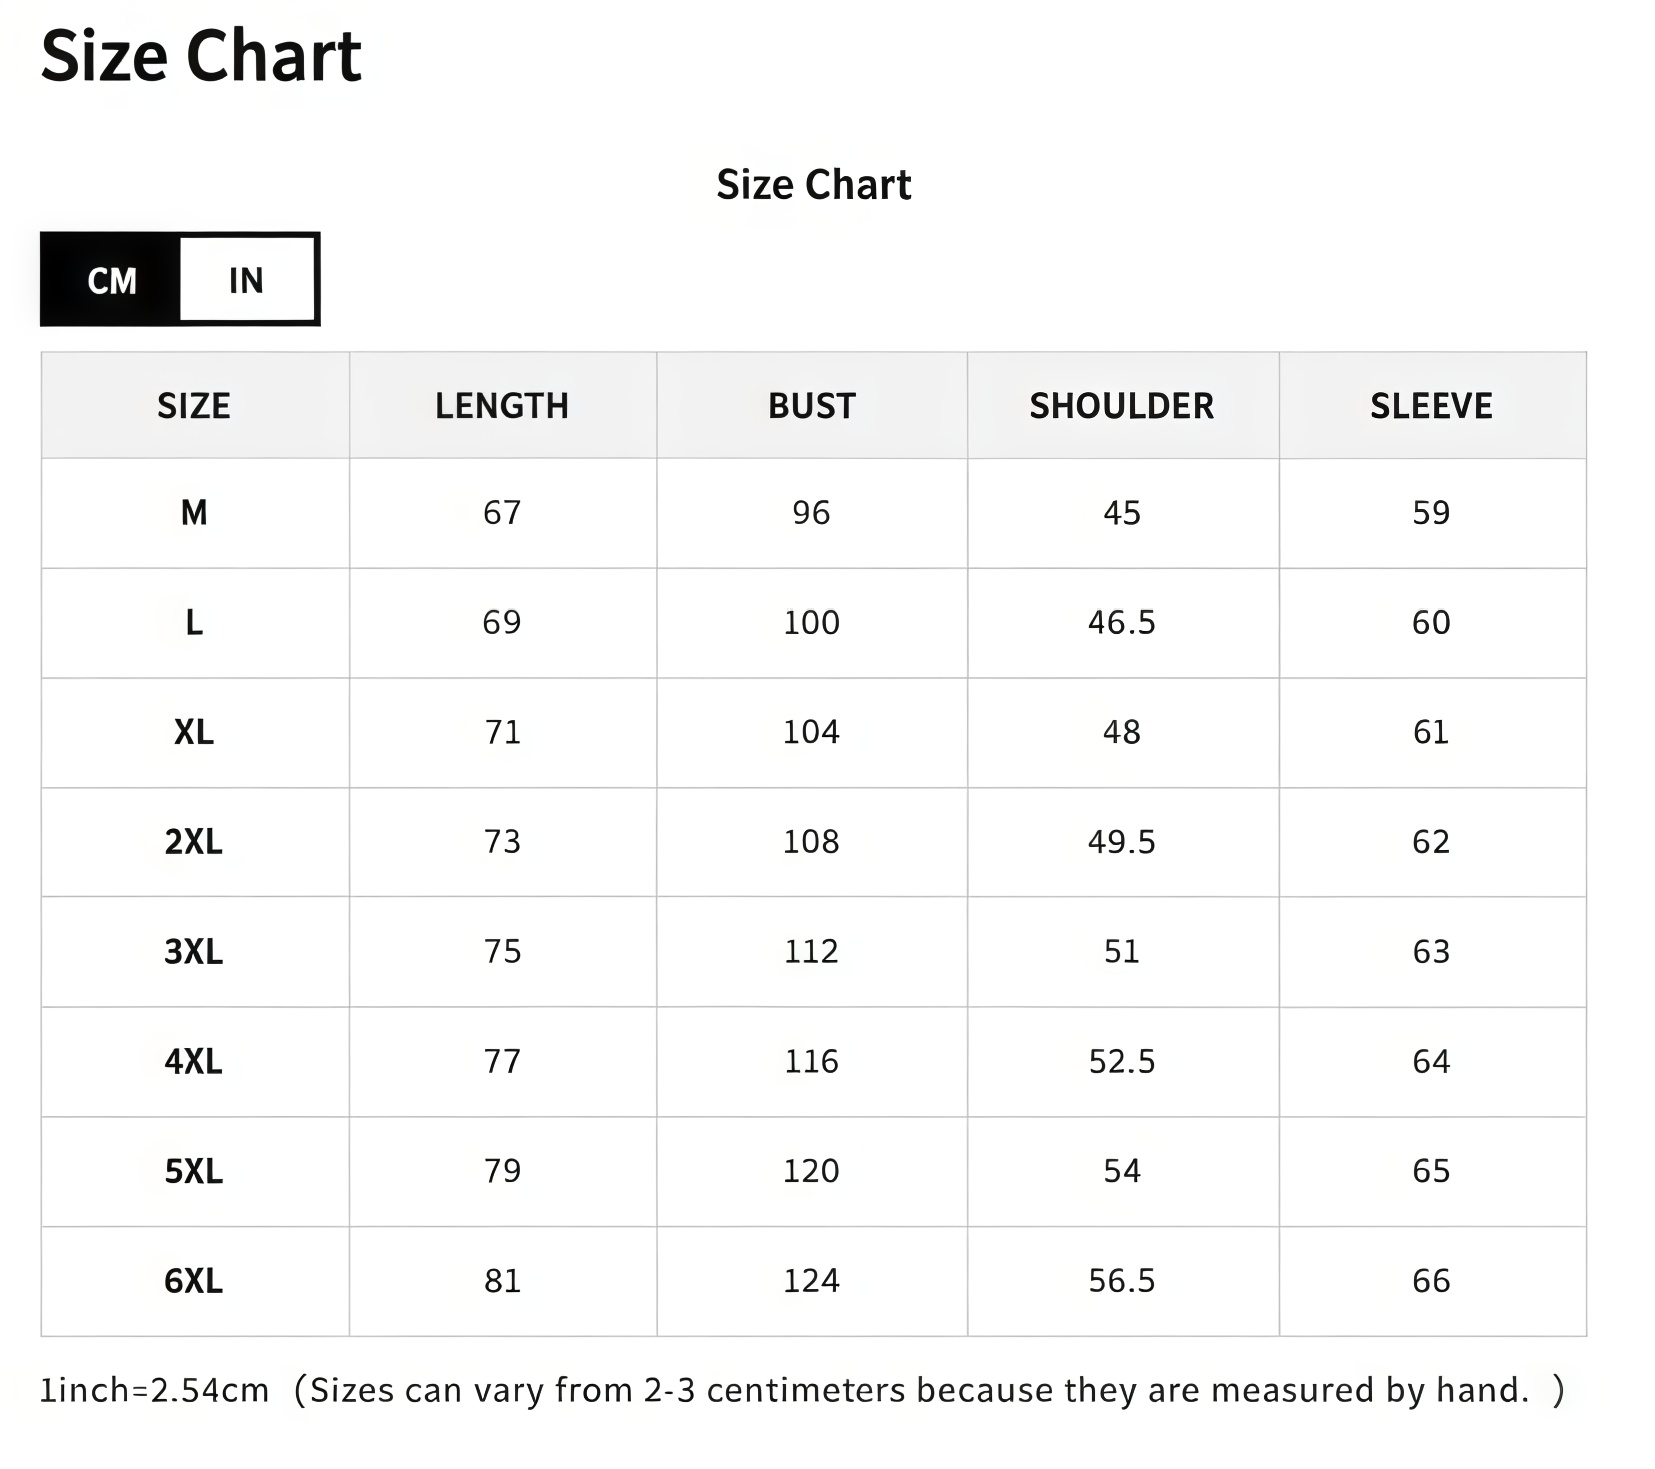Viewport: 1655px width, 1469px height.
Task: Click the SIZE column header
Action: [194, 406]
